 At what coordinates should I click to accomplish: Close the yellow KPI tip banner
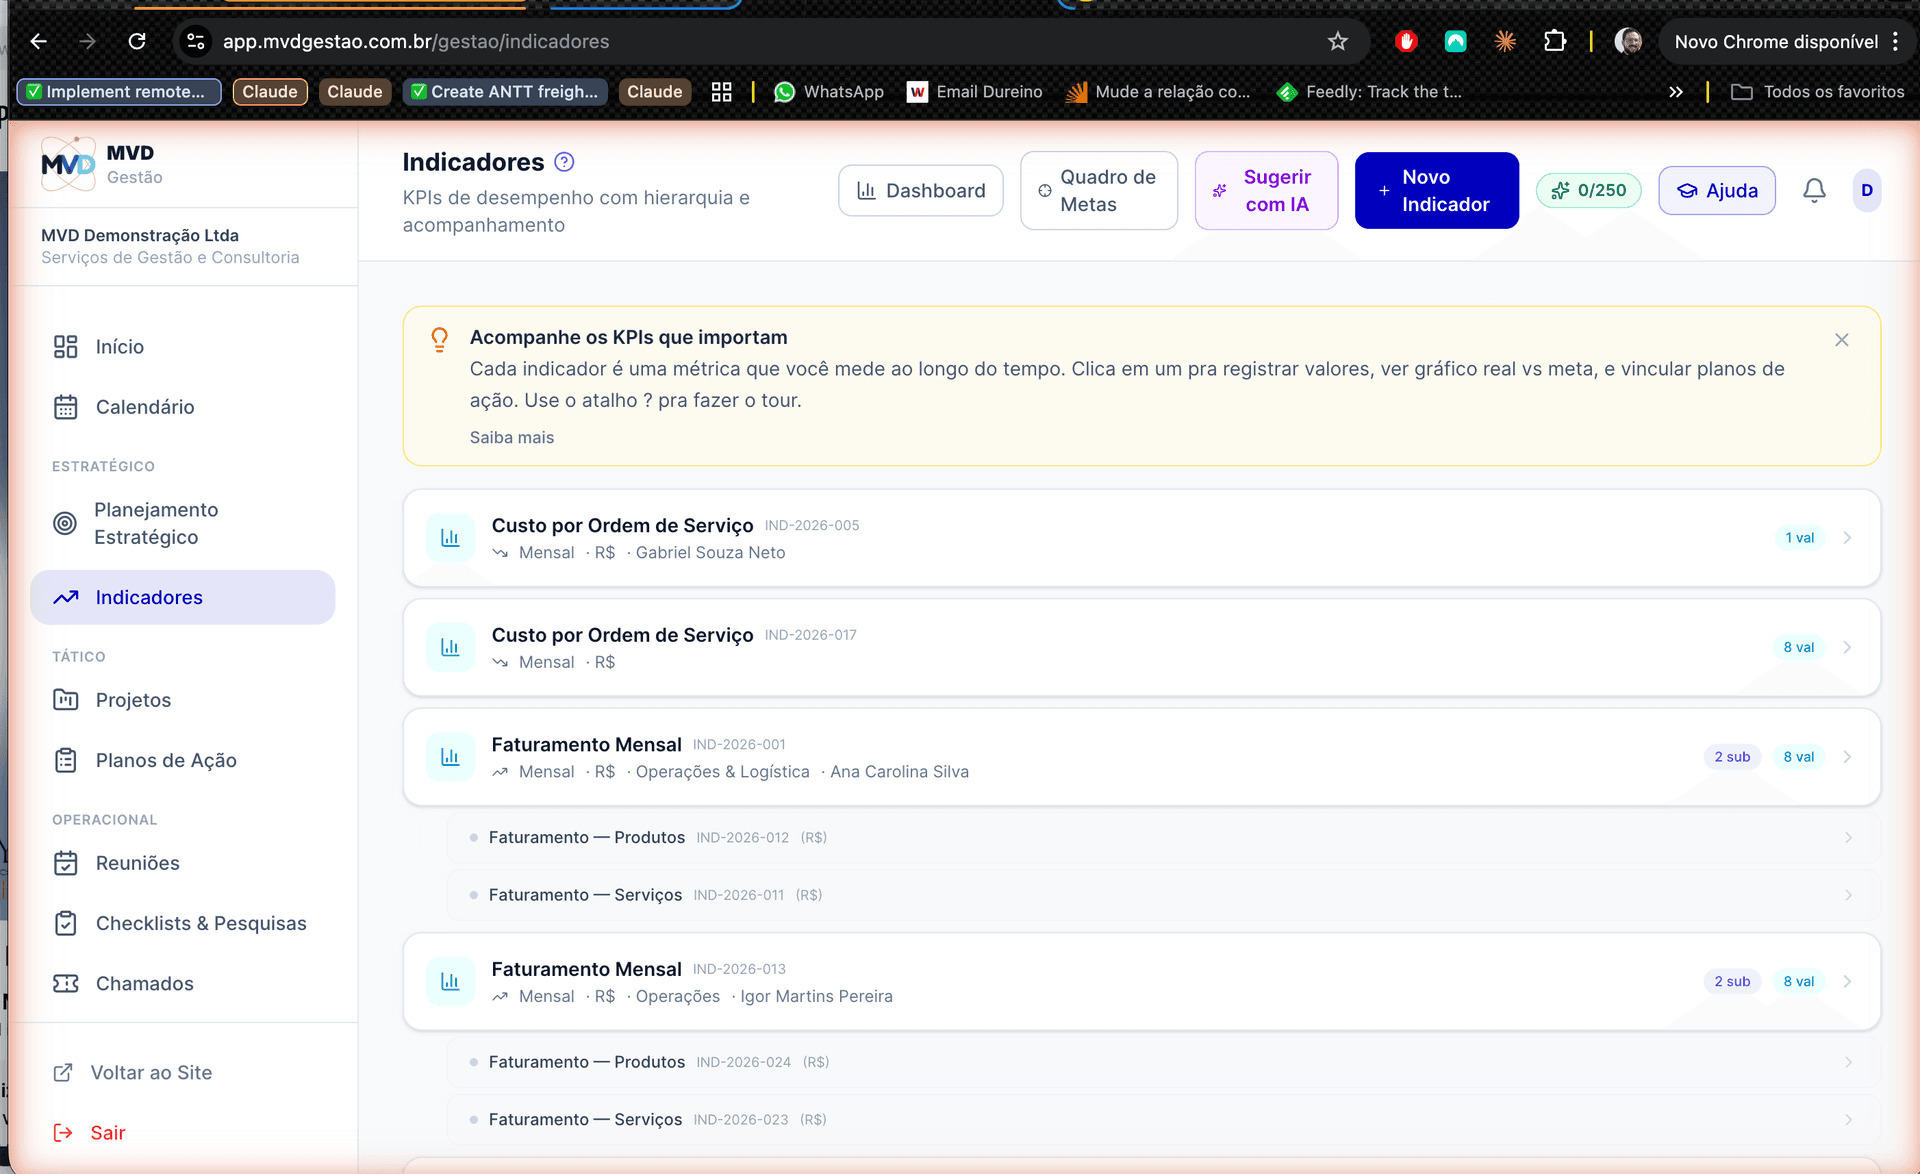(1841, 340)
